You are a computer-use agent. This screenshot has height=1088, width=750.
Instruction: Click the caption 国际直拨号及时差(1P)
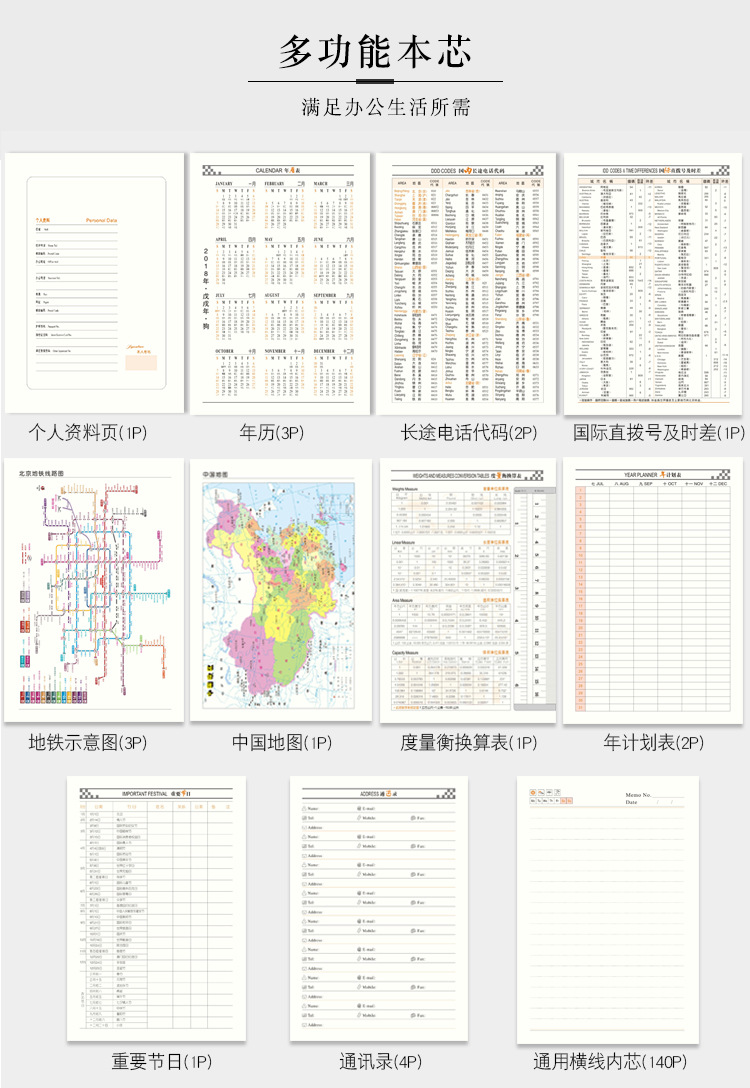(658, 432)
